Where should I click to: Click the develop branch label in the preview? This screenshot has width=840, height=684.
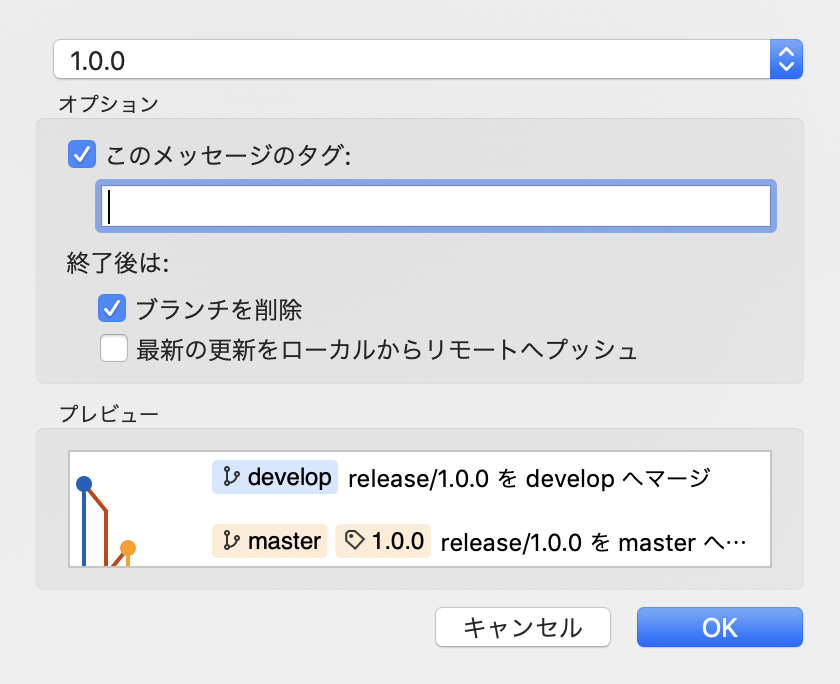[x=275, y=477]
